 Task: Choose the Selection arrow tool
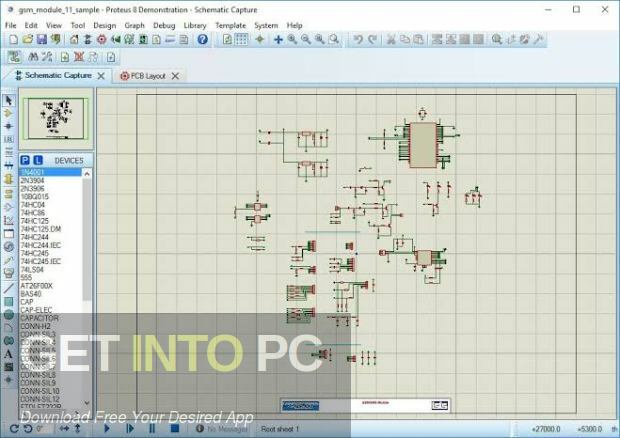tap(9, 100)
